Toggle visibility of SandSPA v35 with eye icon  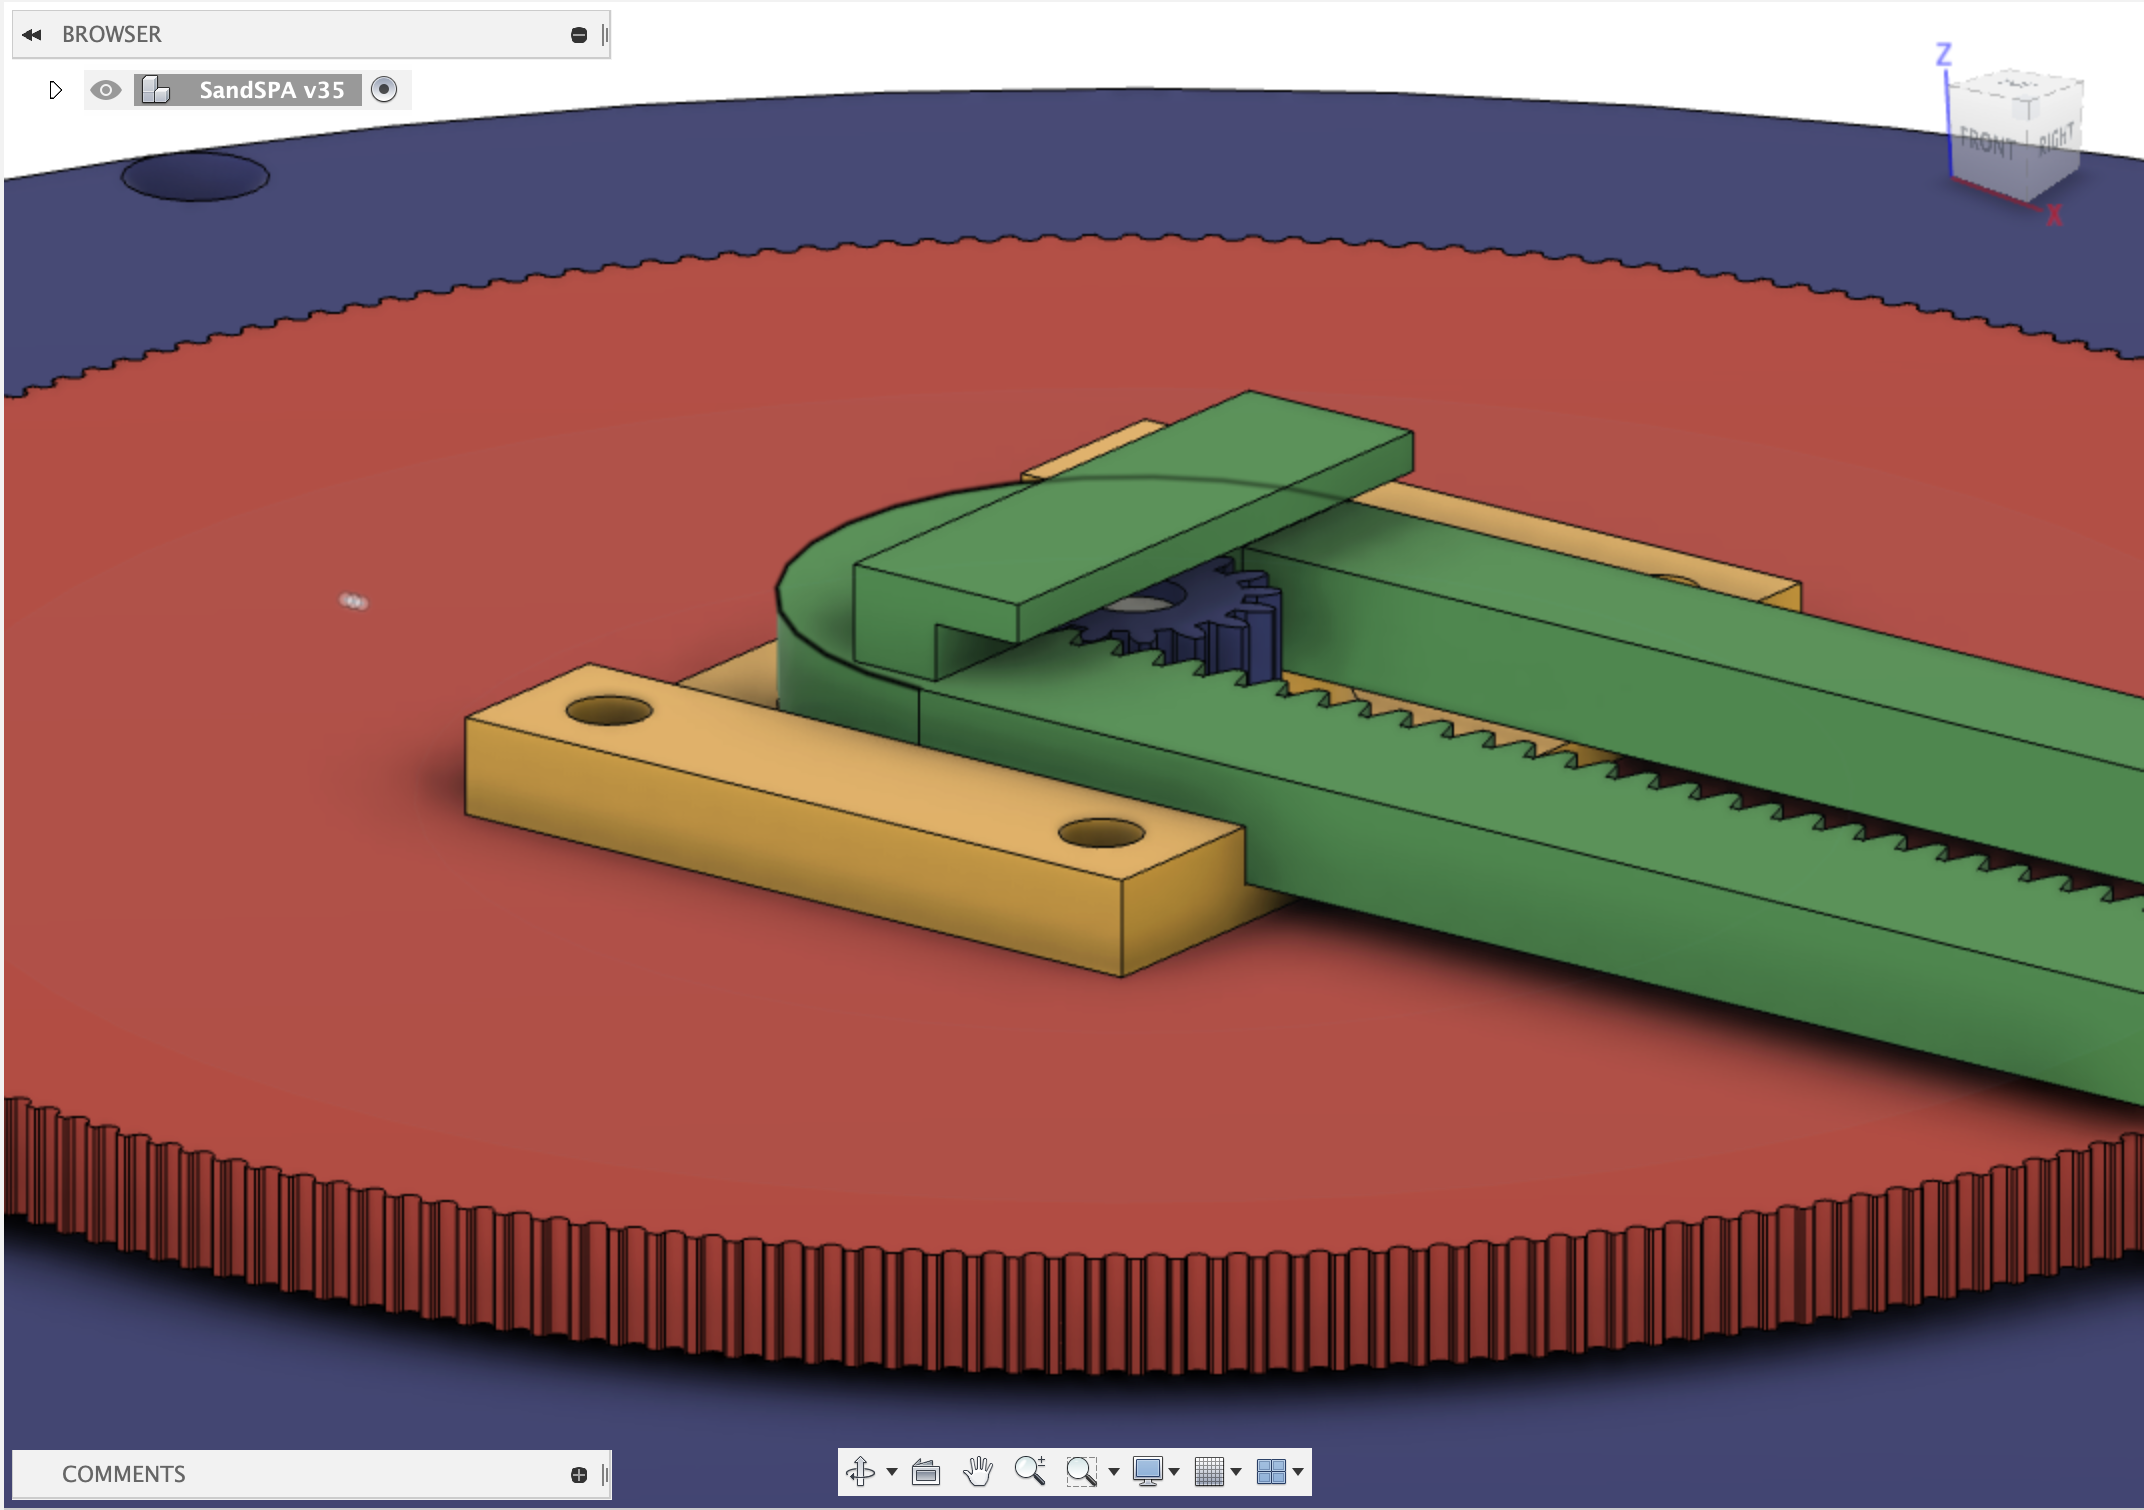106,90
